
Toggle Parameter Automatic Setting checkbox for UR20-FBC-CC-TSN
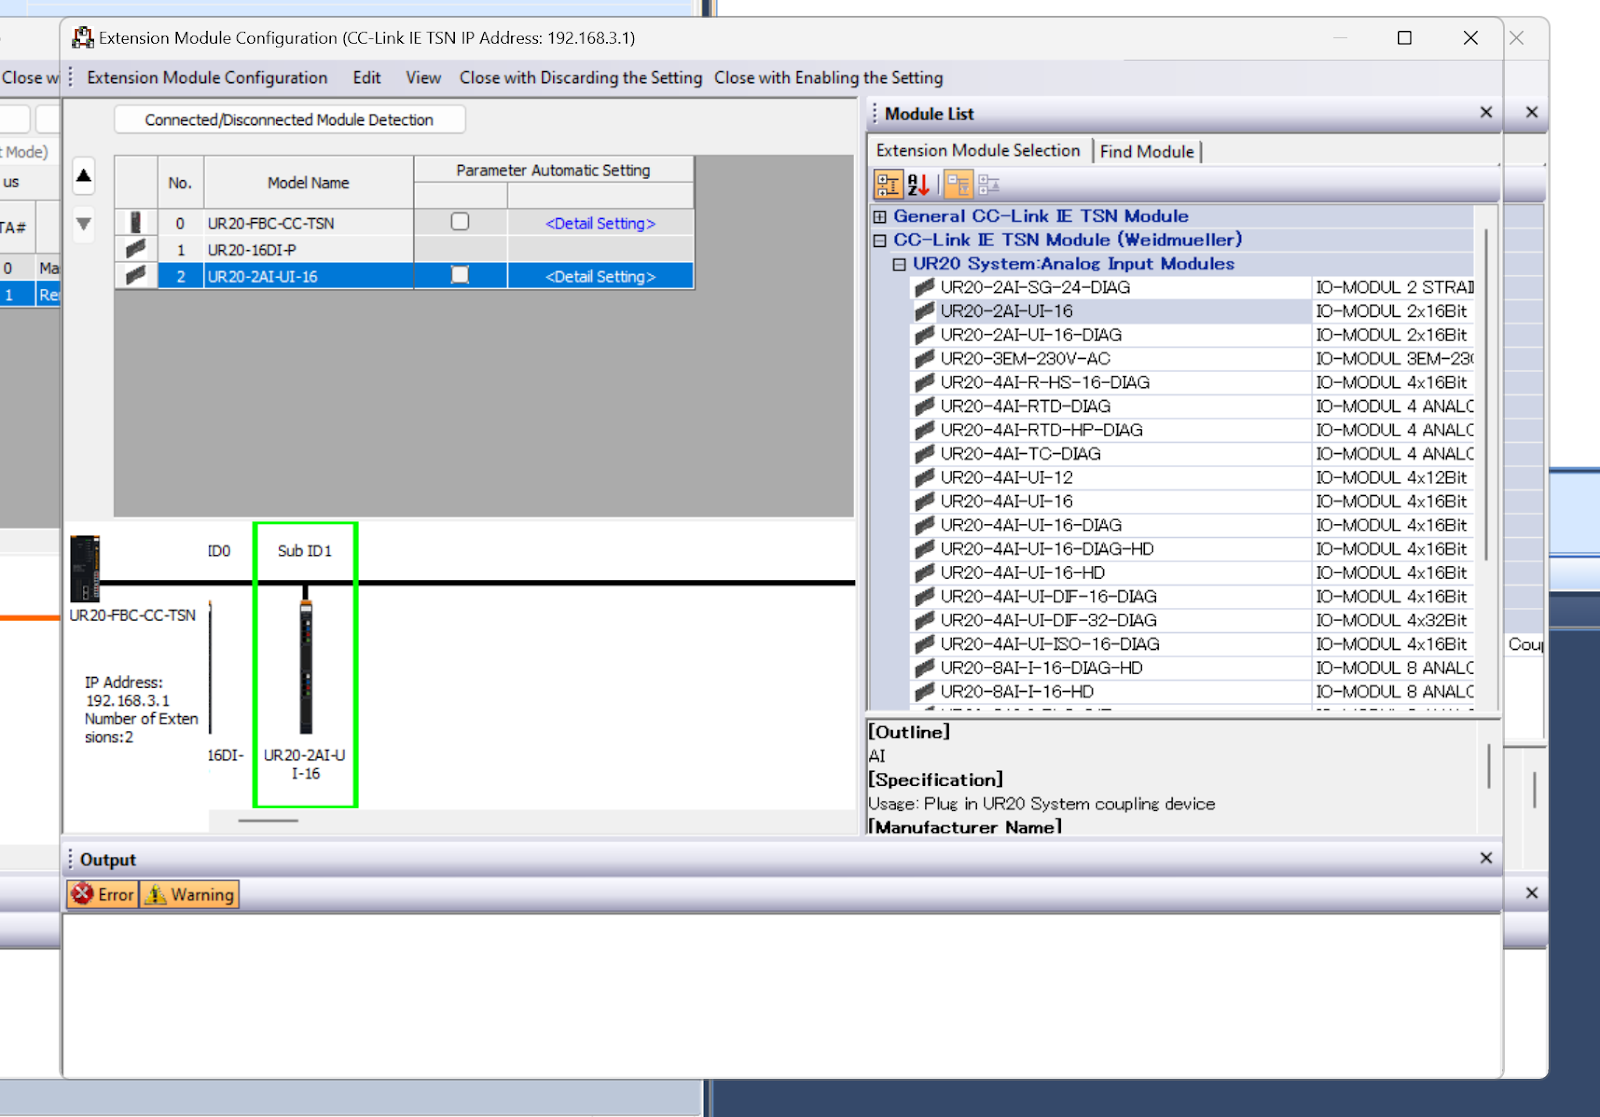point(460,221)
